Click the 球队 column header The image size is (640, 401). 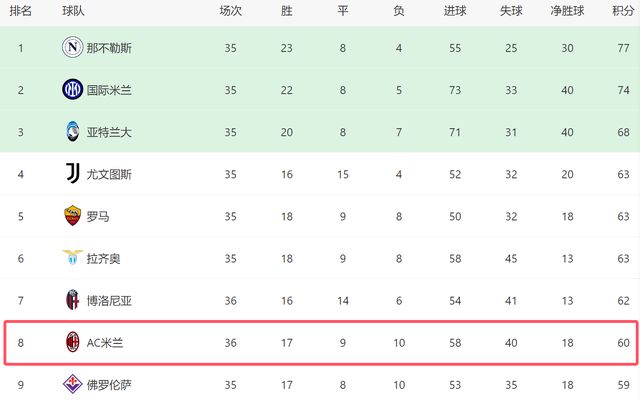coord(73,11)
